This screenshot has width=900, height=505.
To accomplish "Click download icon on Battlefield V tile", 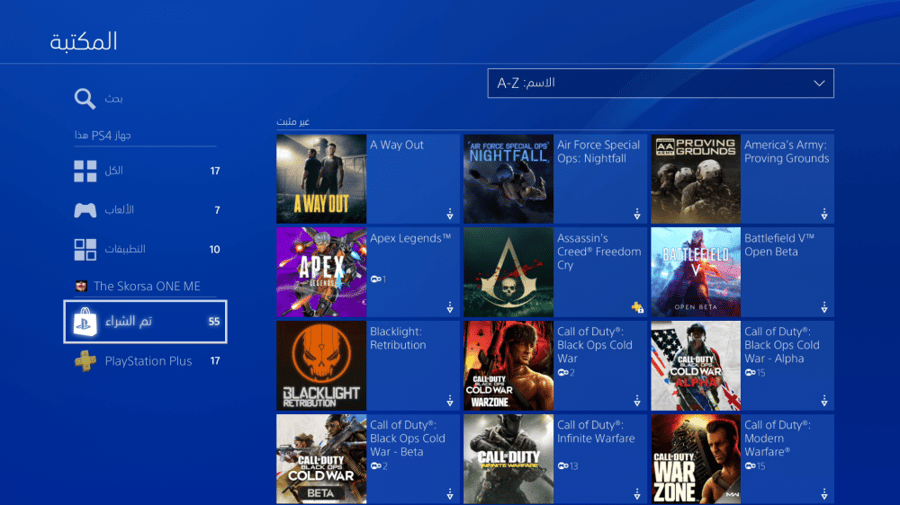I will coord(824,308).
